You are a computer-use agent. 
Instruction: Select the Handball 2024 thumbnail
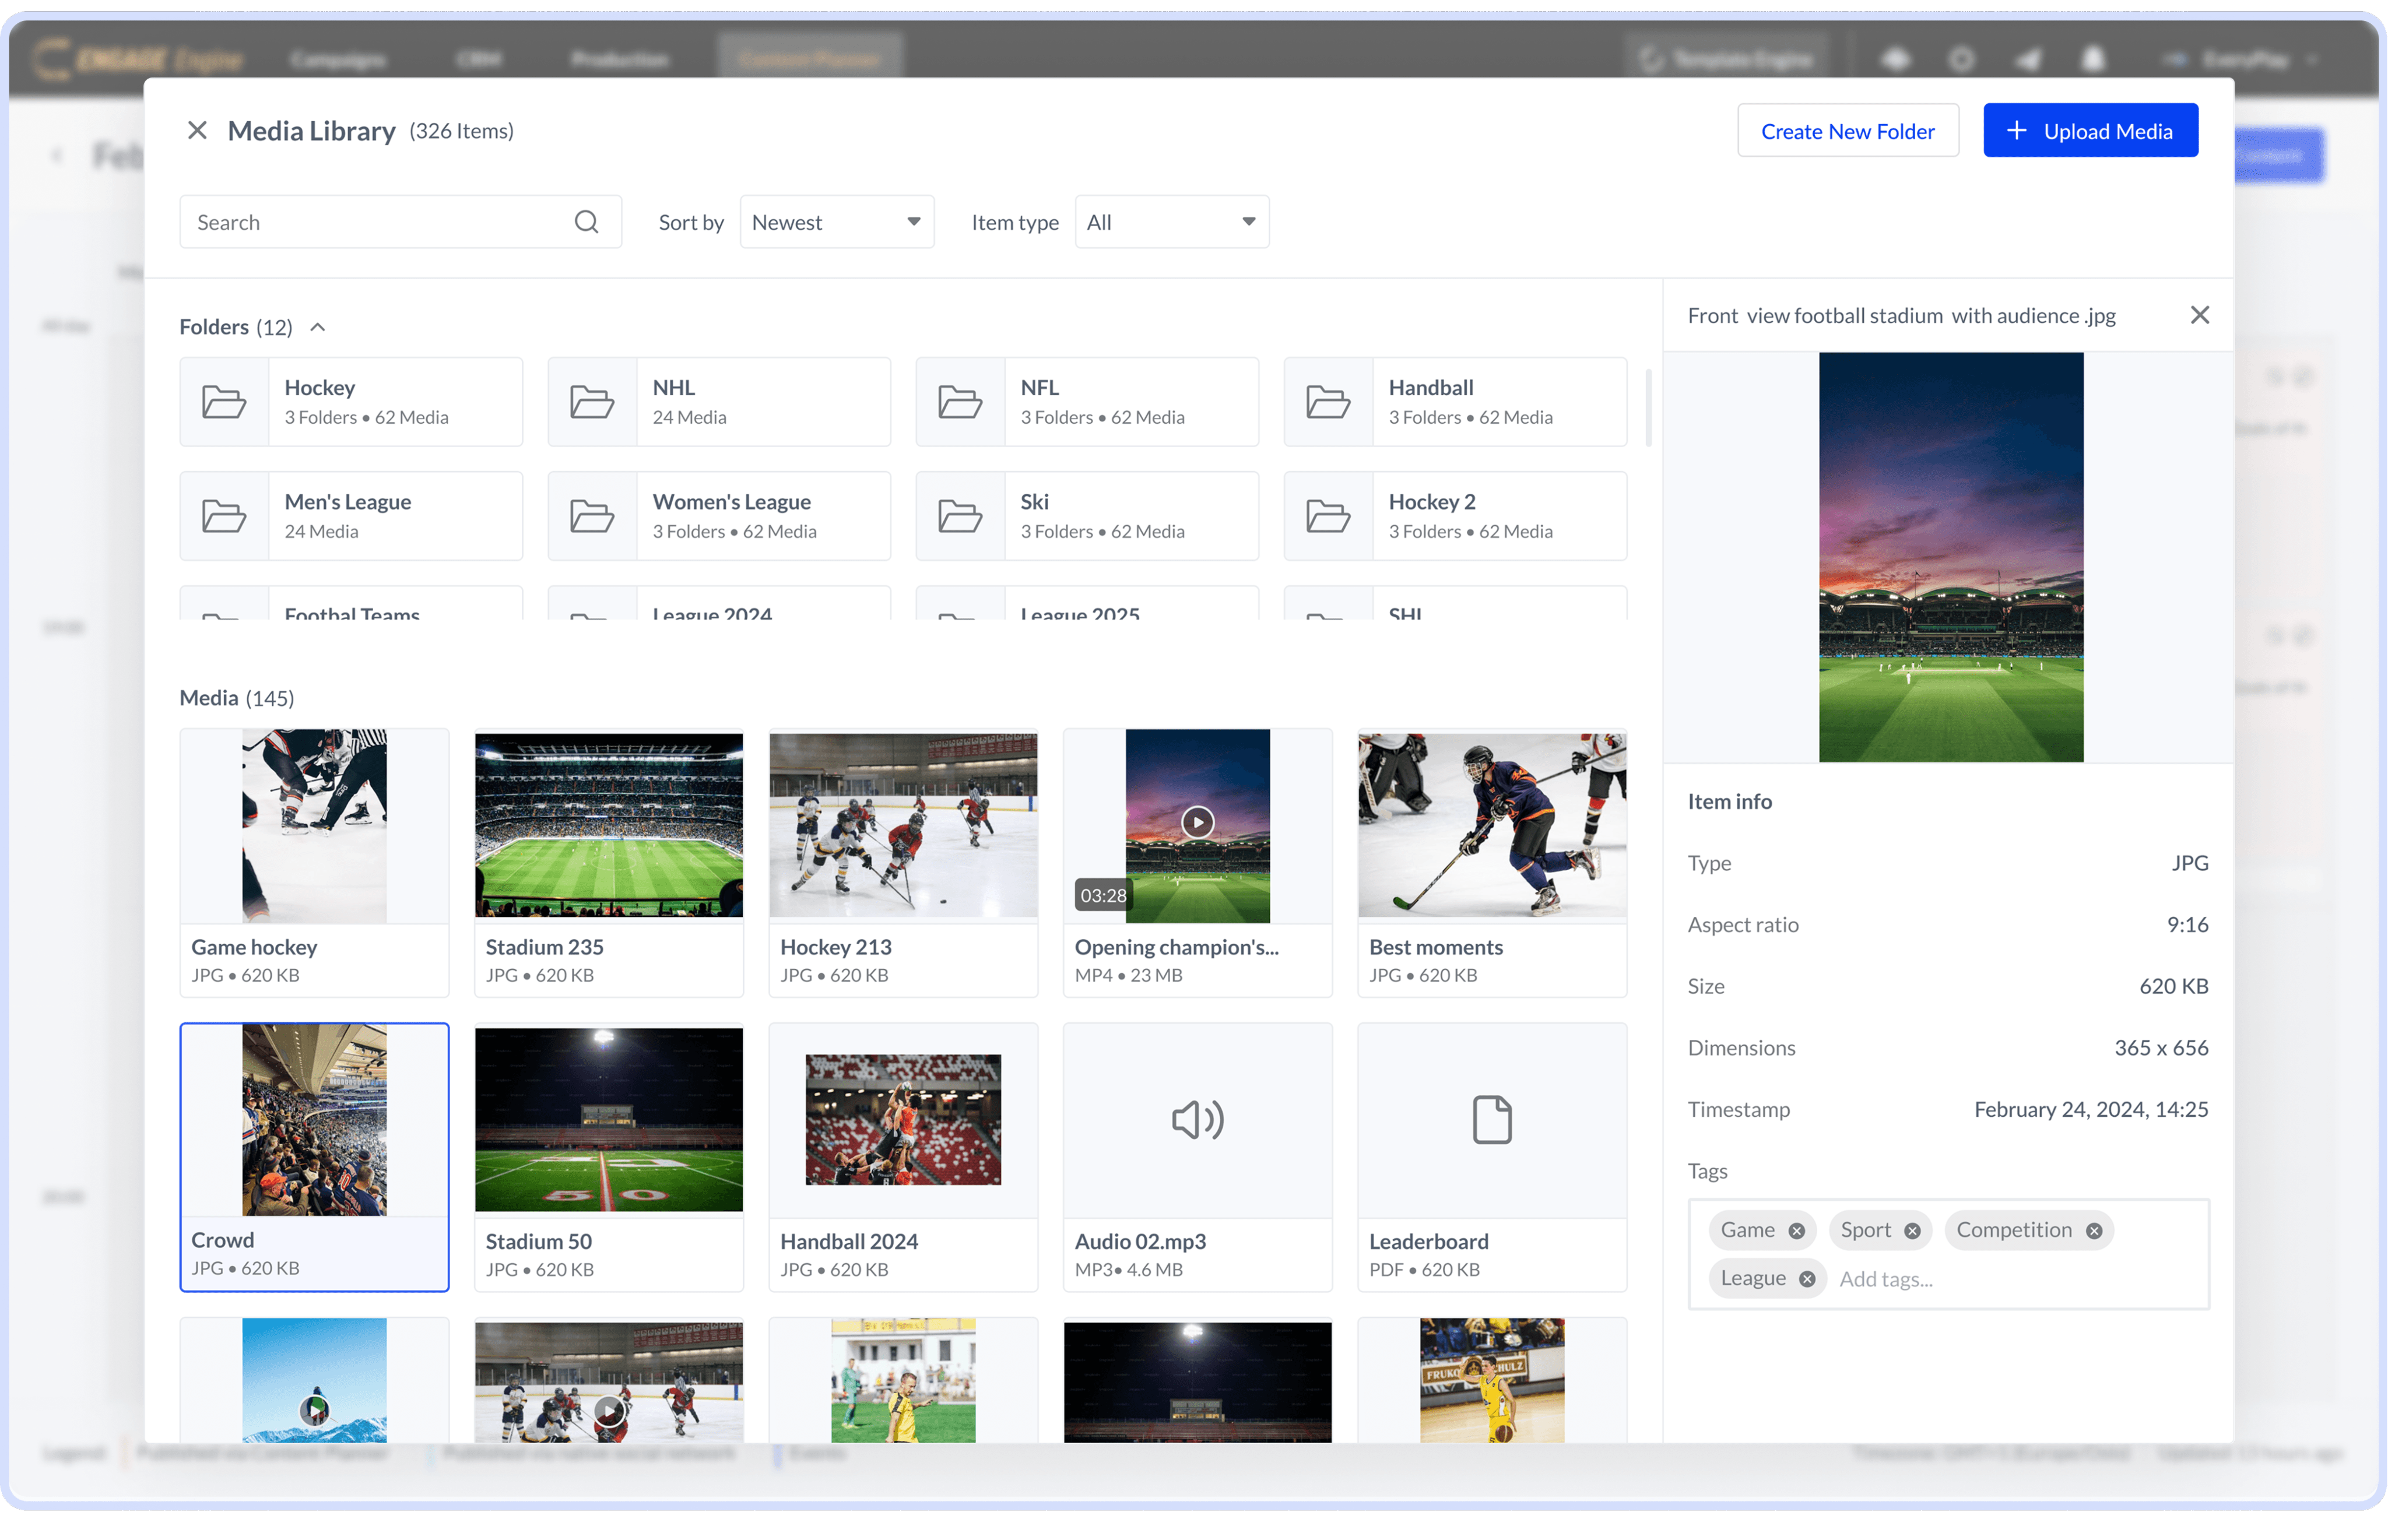click(903, 1120)
